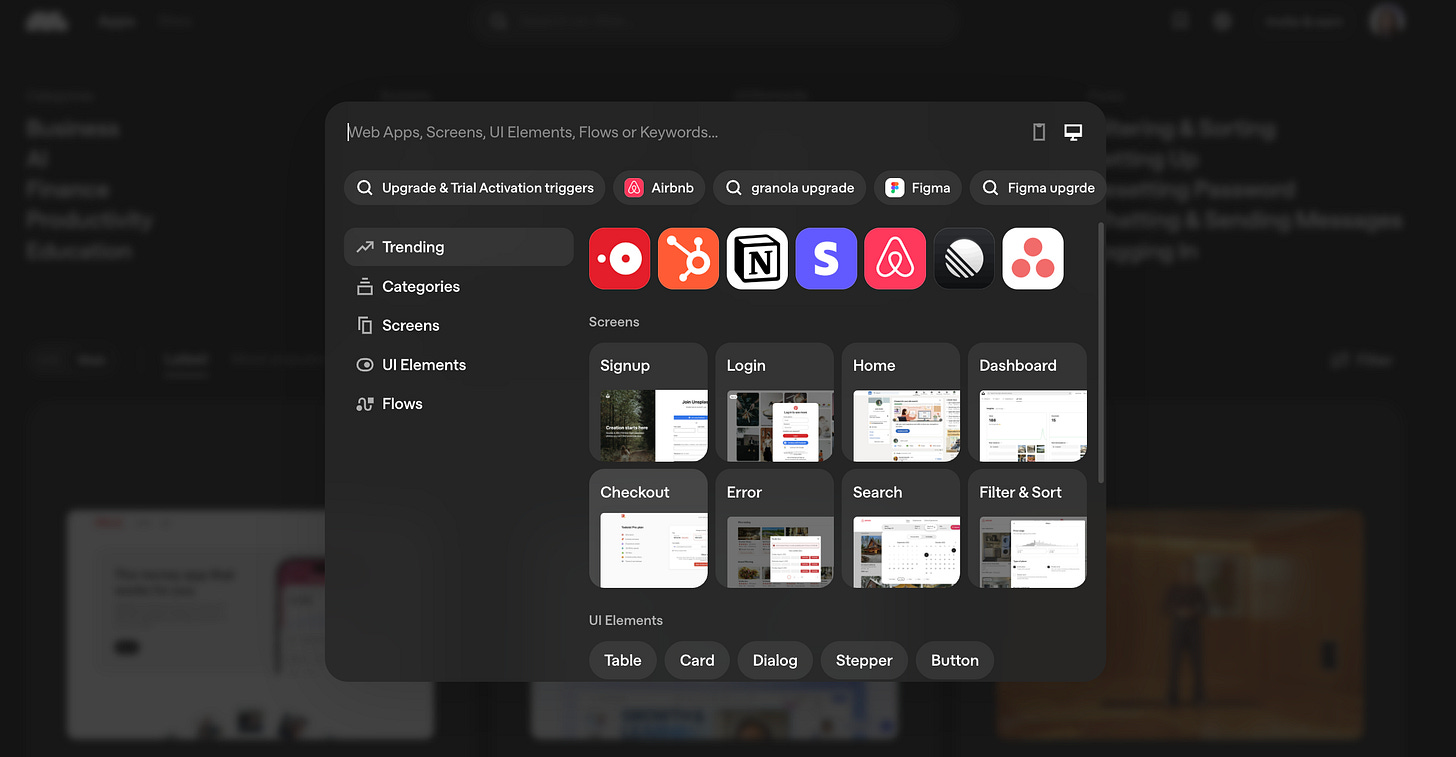Viewport: 1456px width, 757px height.
Task: Click the Trending arrow icon in sidebar
Action: click(x=365, y=247)
